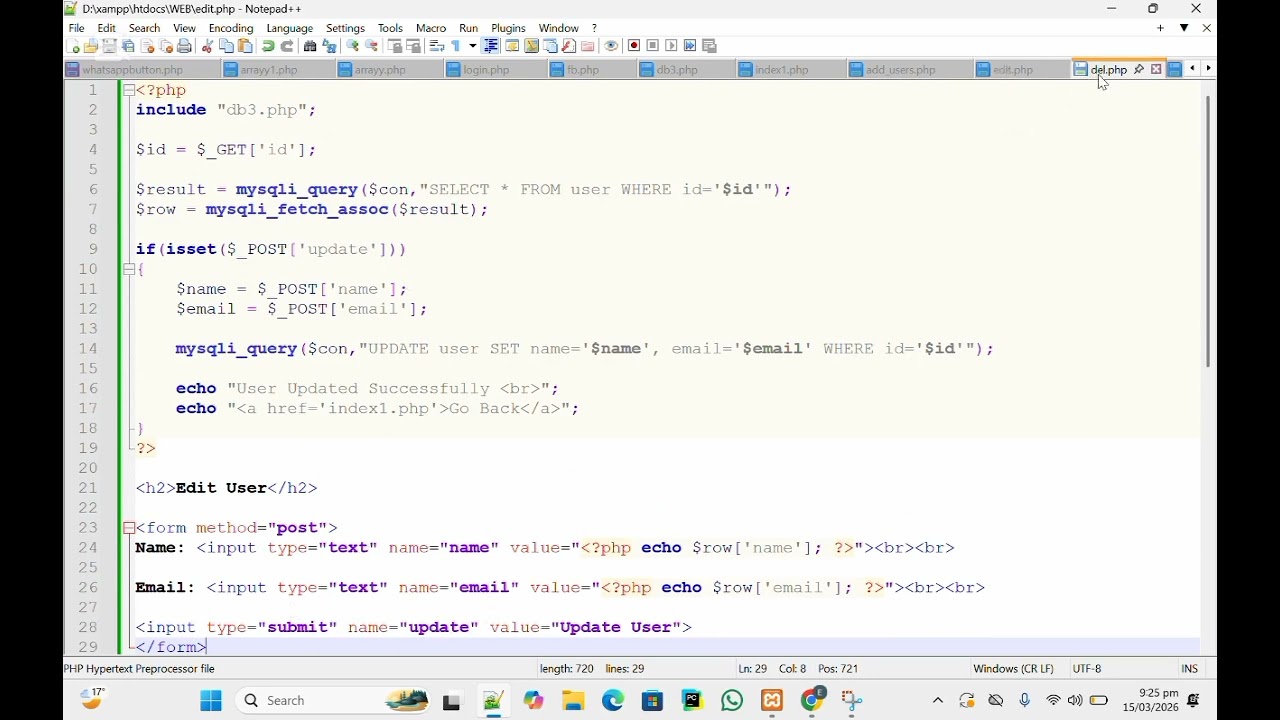Collapse the form tag fold at line 23
This screenshot has height=720, width=1280.
pos(129,528)
